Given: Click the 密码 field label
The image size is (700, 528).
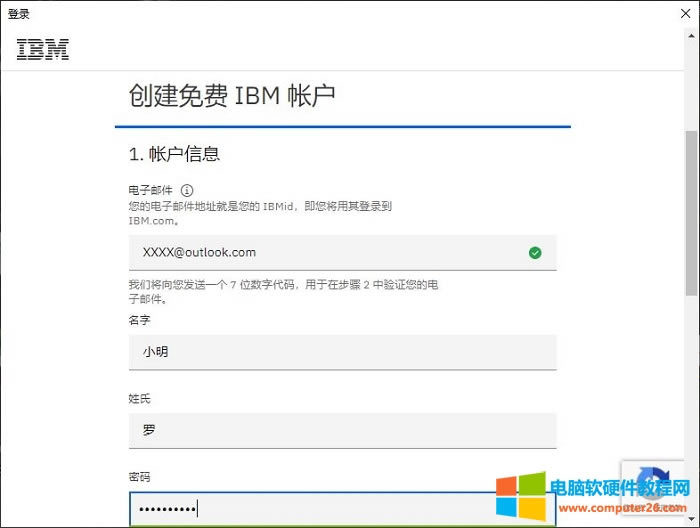Looking at the screenshot, I should (x=140, y=477).
